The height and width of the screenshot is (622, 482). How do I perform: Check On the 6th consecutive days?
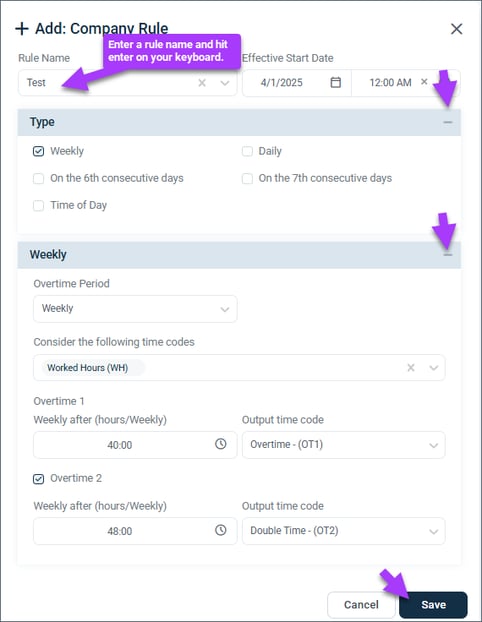(38, 179)
